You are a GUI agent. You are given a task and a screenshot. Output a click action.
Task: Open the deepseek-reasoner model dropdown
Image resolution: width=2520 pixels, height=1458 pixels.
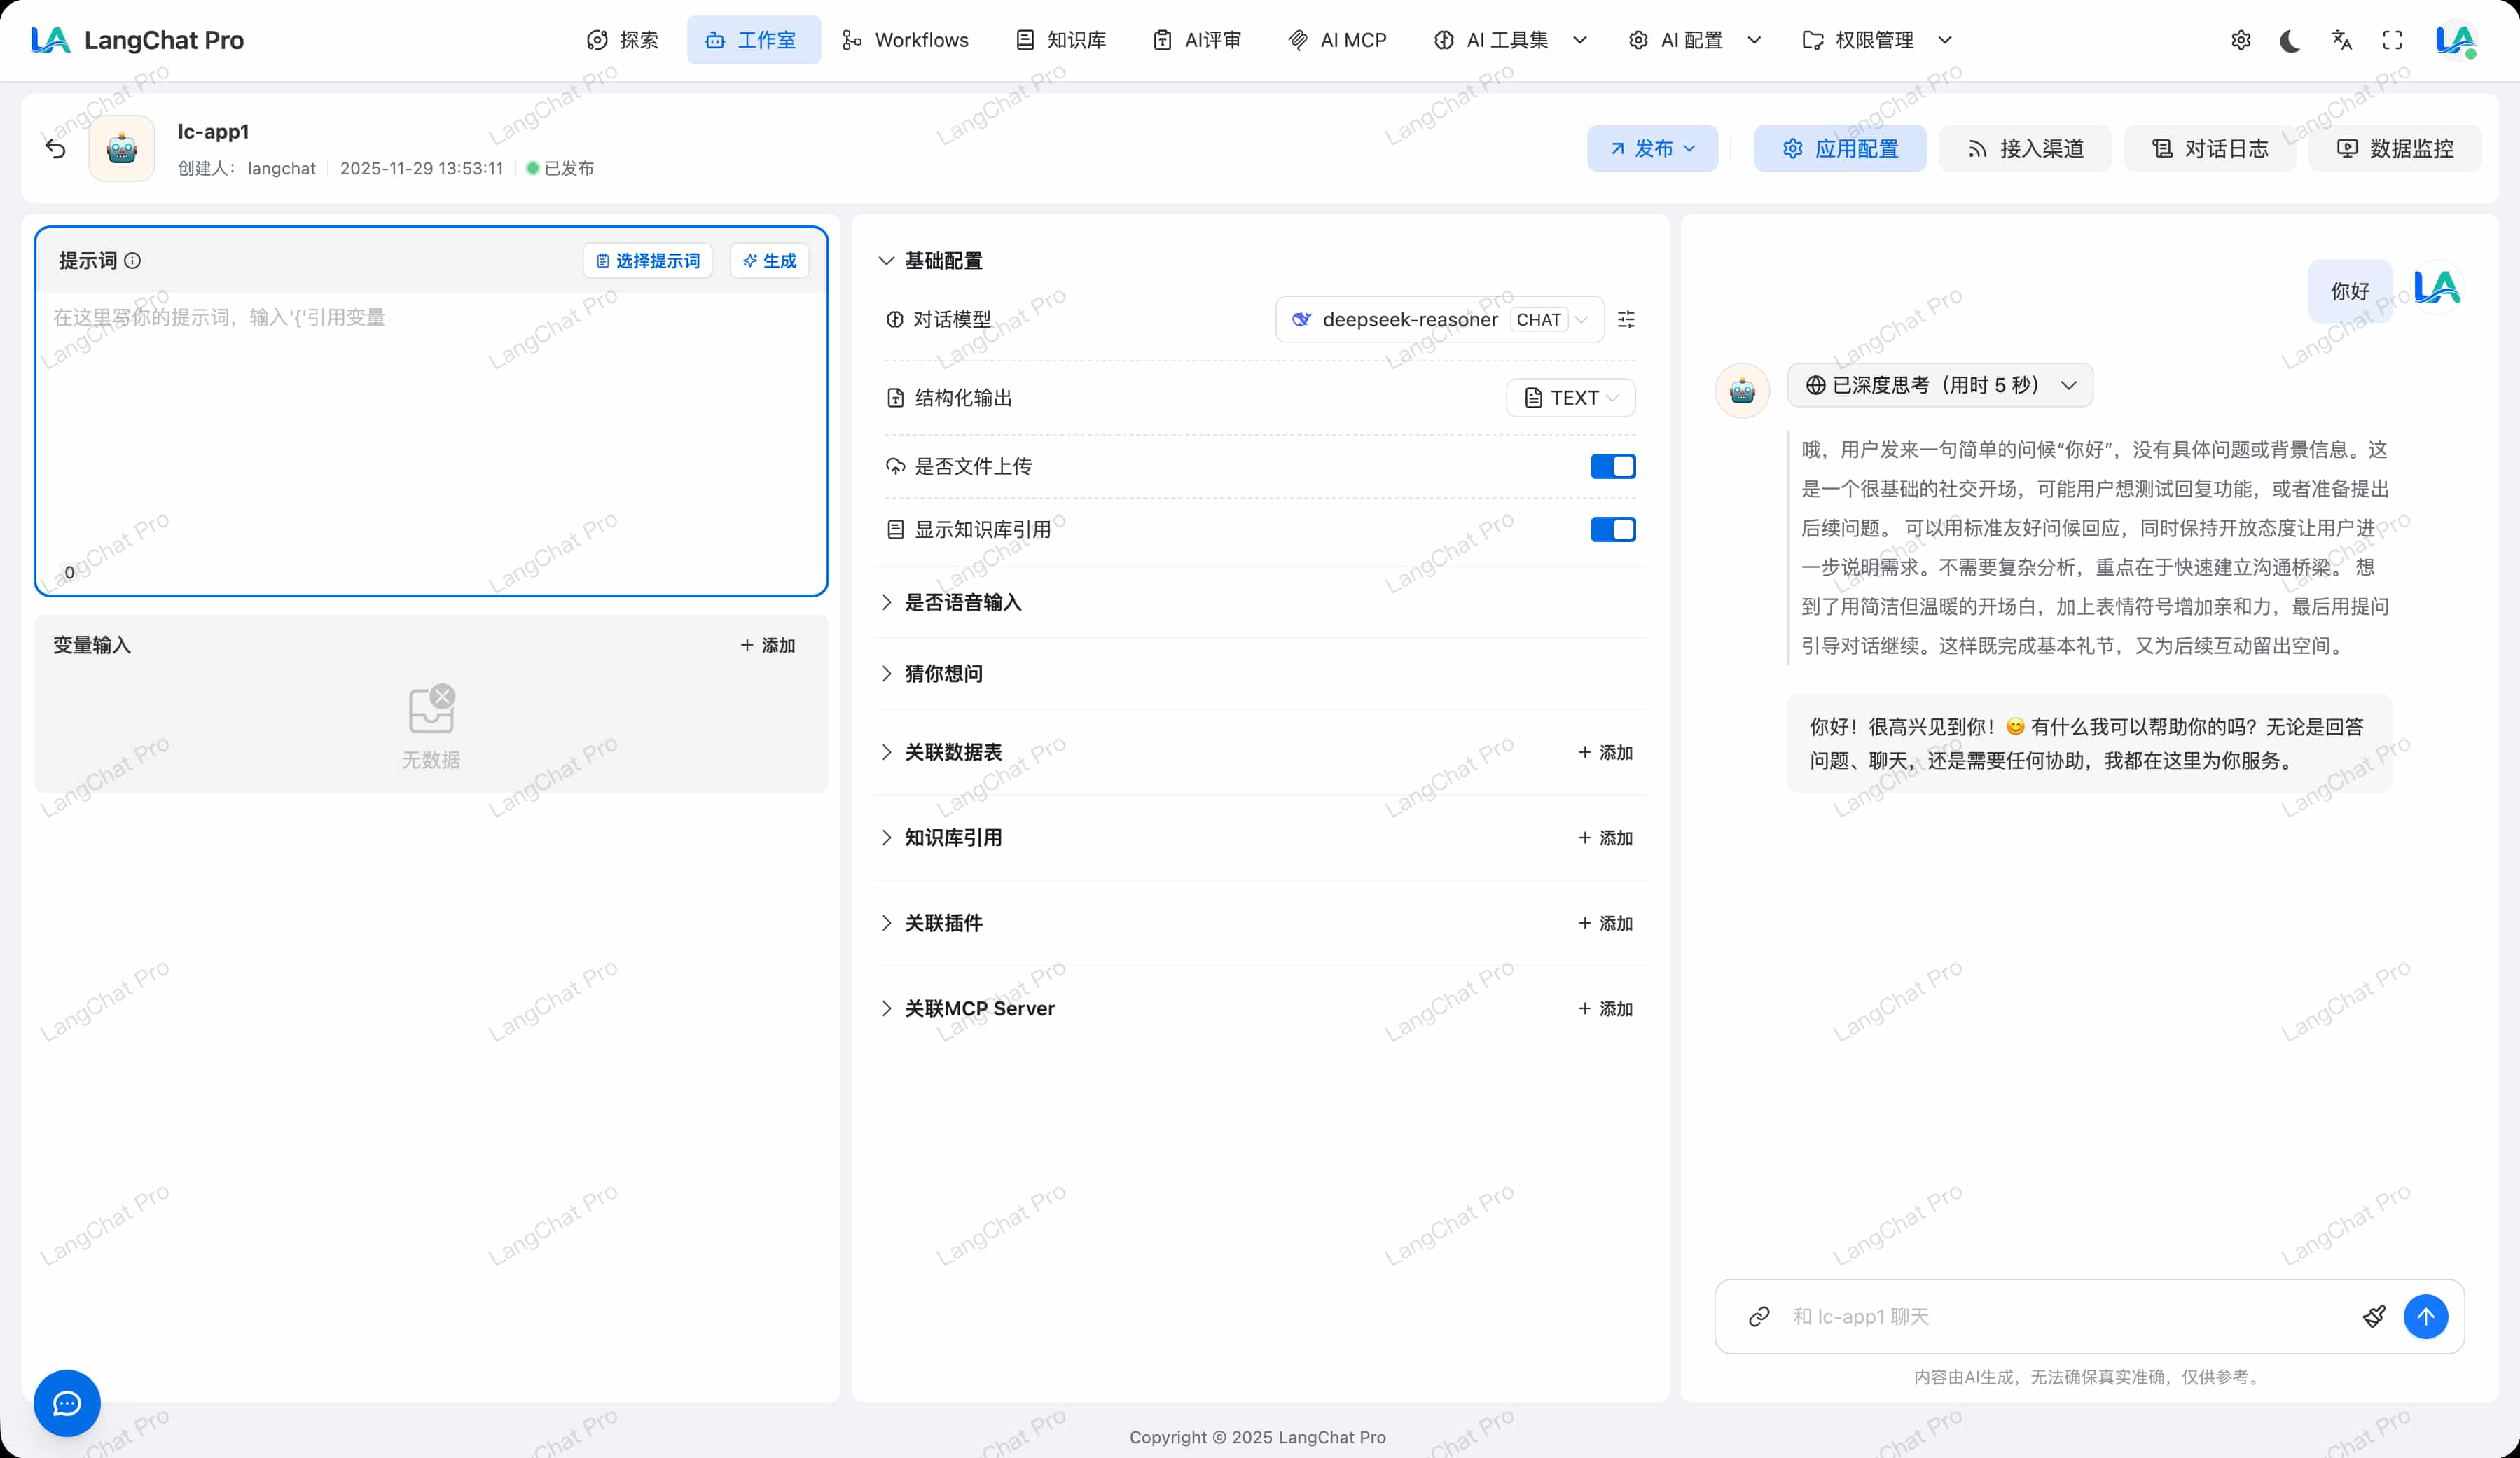coord(1439,320)
